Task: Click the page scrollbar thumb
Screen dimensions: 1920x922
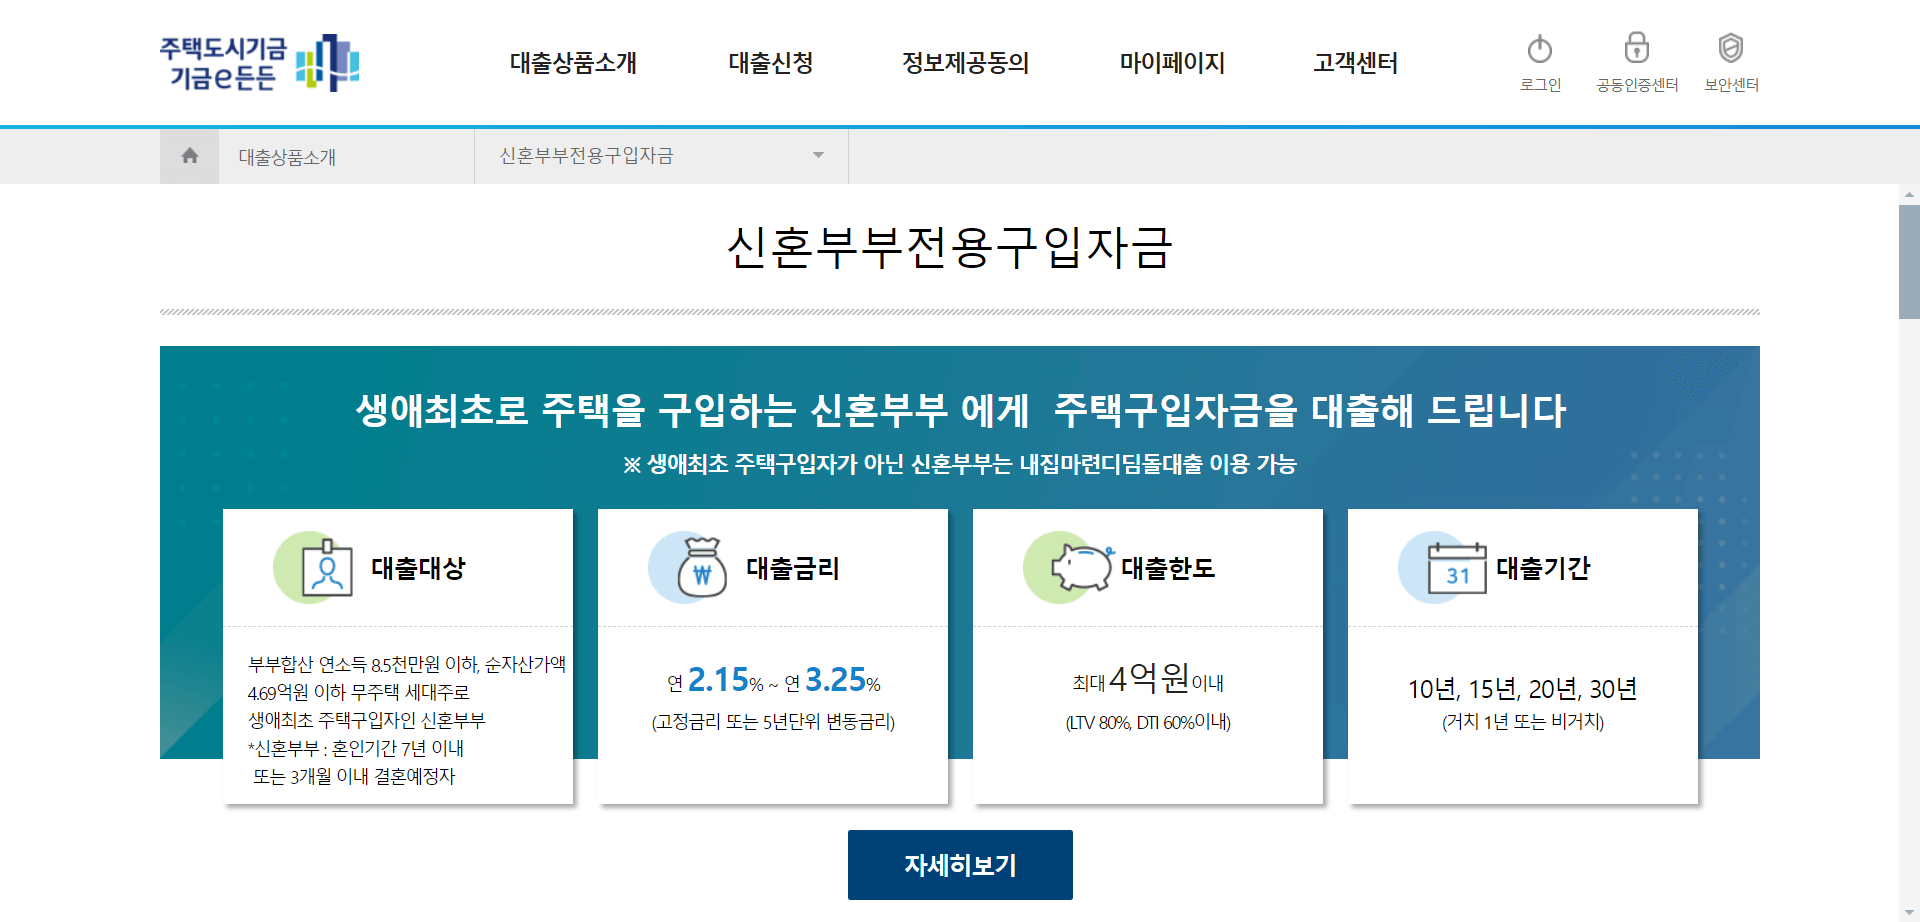Action: (1909, 262)
